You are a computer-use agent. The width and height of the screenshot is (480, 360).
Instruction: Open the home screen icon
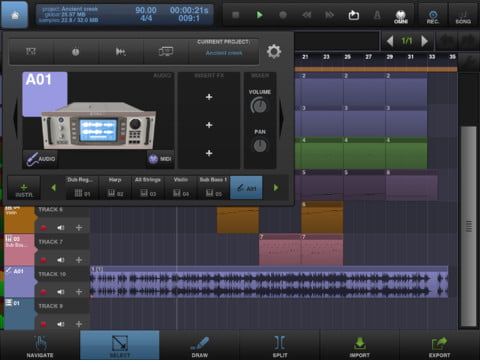coord(15,15)
